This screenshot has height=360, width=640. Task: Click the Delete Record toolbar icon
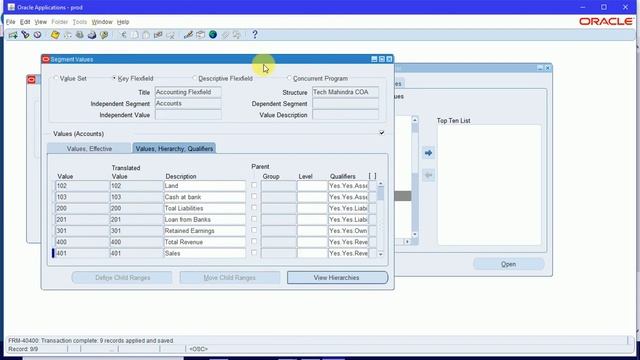(x=170, y=35)
